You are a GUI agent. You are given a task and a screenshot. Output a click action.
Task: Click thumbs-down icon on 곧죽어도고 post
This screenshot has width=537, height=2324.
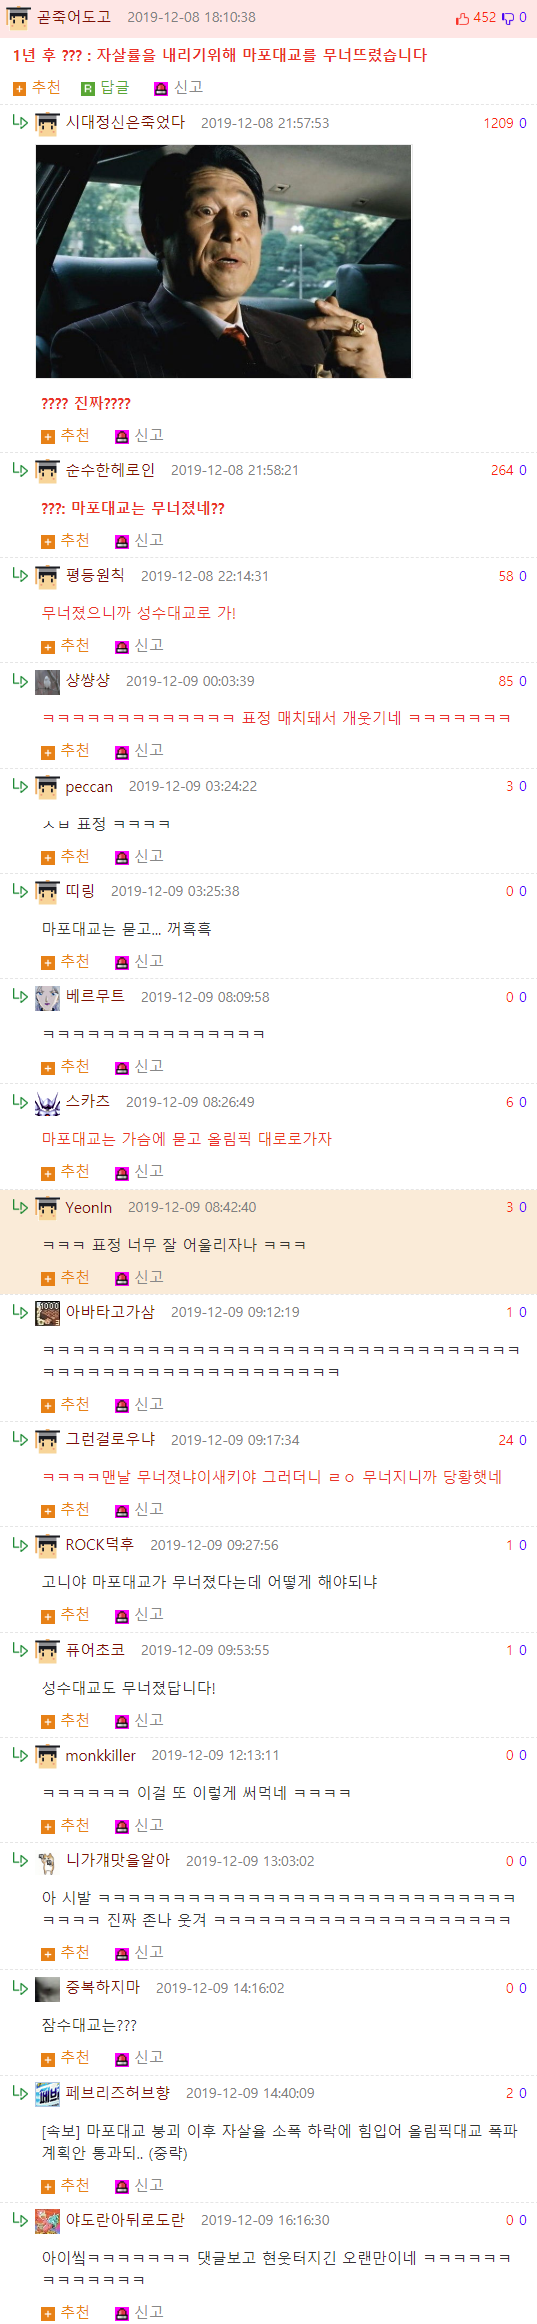point(508,18)
